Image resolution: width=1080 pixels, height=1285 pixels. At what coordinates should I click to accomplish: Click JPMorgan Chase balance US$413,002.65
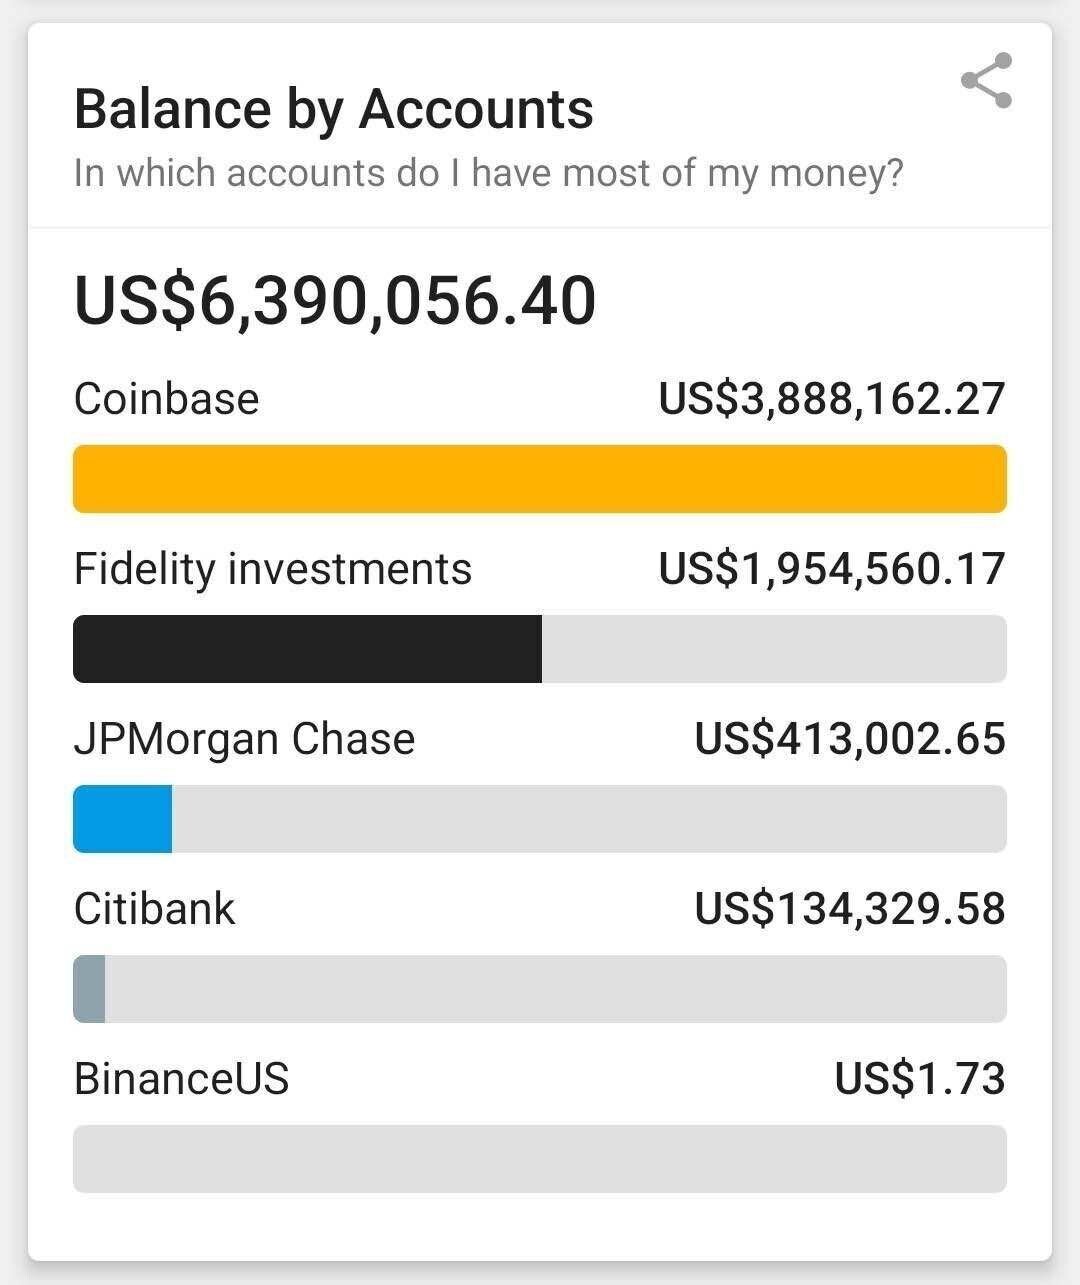pyautogui.click(x=850, y=739)
